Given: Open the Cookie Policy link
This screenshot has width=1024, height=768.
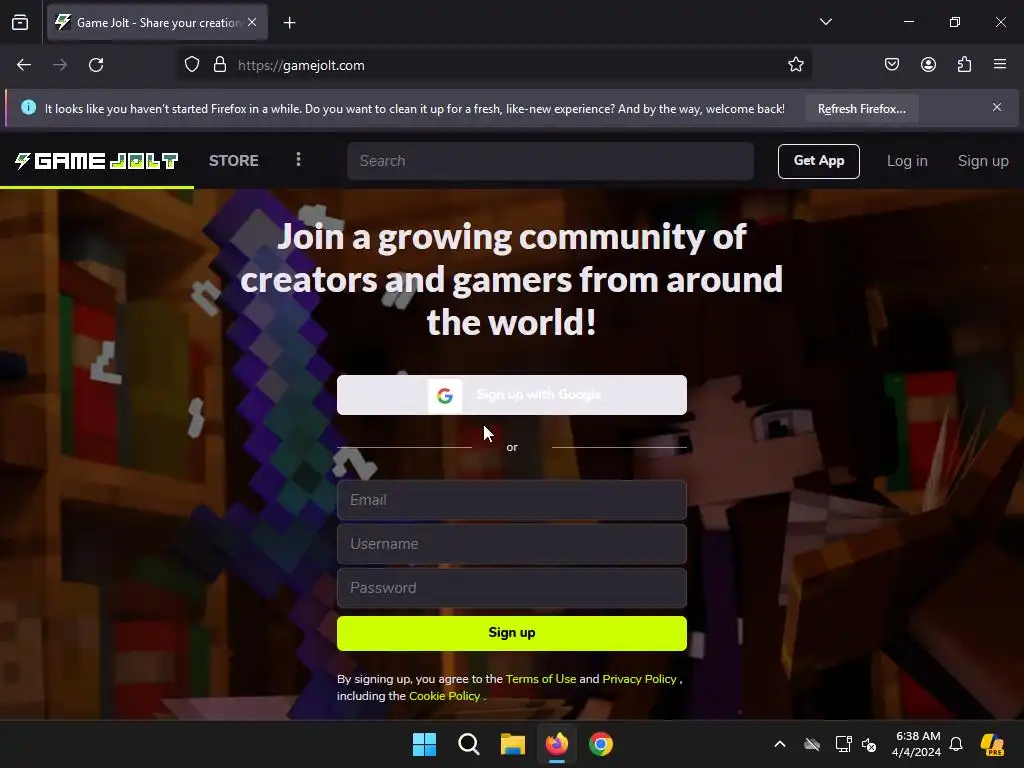Looking at the screenshot, I should pyautogui.click(x=445, y=696).
